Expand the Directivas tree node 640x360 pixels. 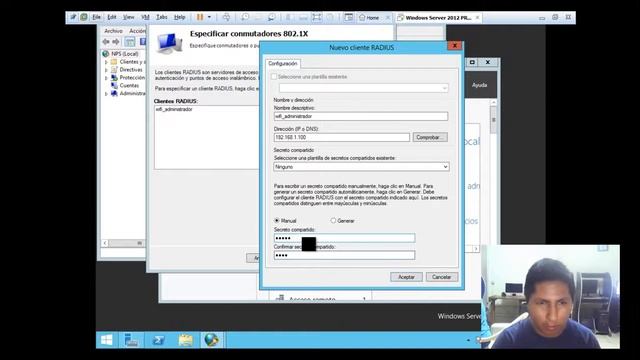tap(106, 70)
